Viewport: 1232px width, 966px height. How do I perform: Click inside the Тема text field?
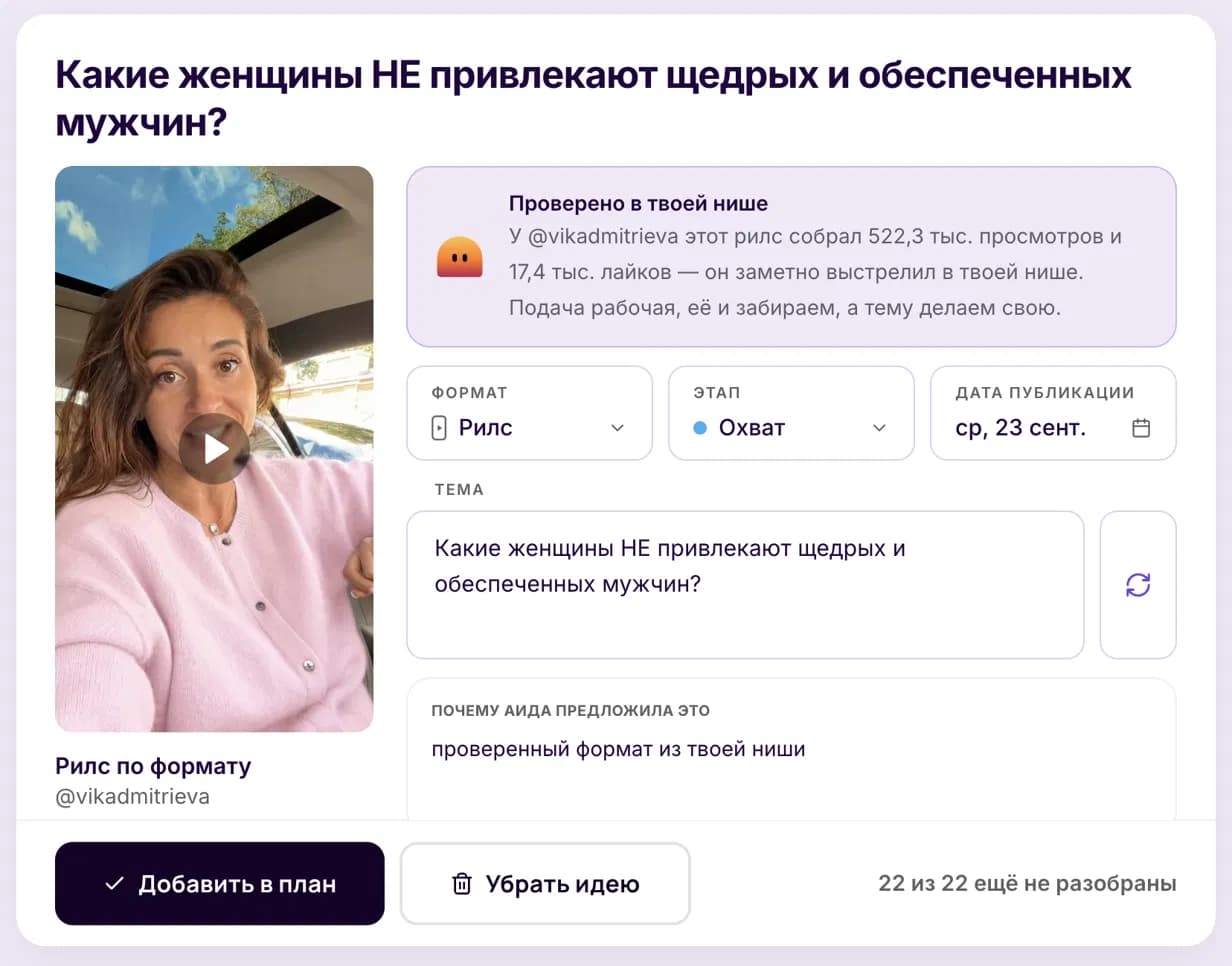point(745,585)
